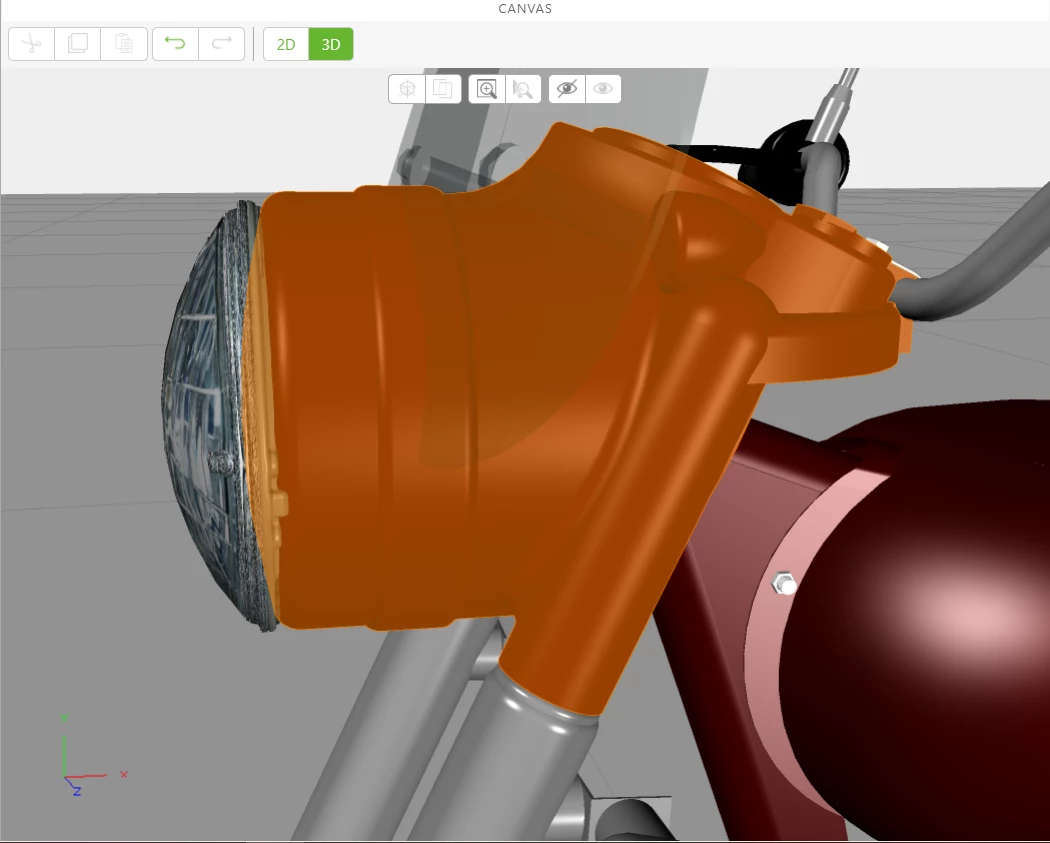
Task: Redo the last undone action
Action: (222, 44)
